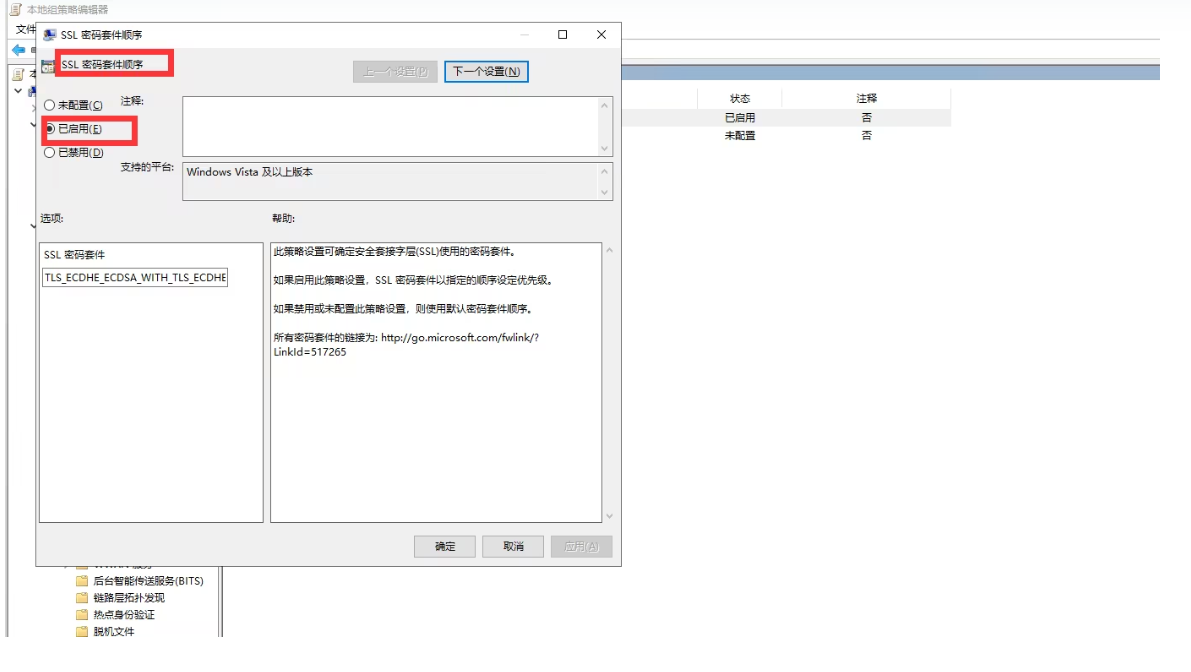Select the 后台智能传送服务(BITS) folder icon
Image resolution: width=1191 pixels, height=672 pixels.
[x=83, y=581]
